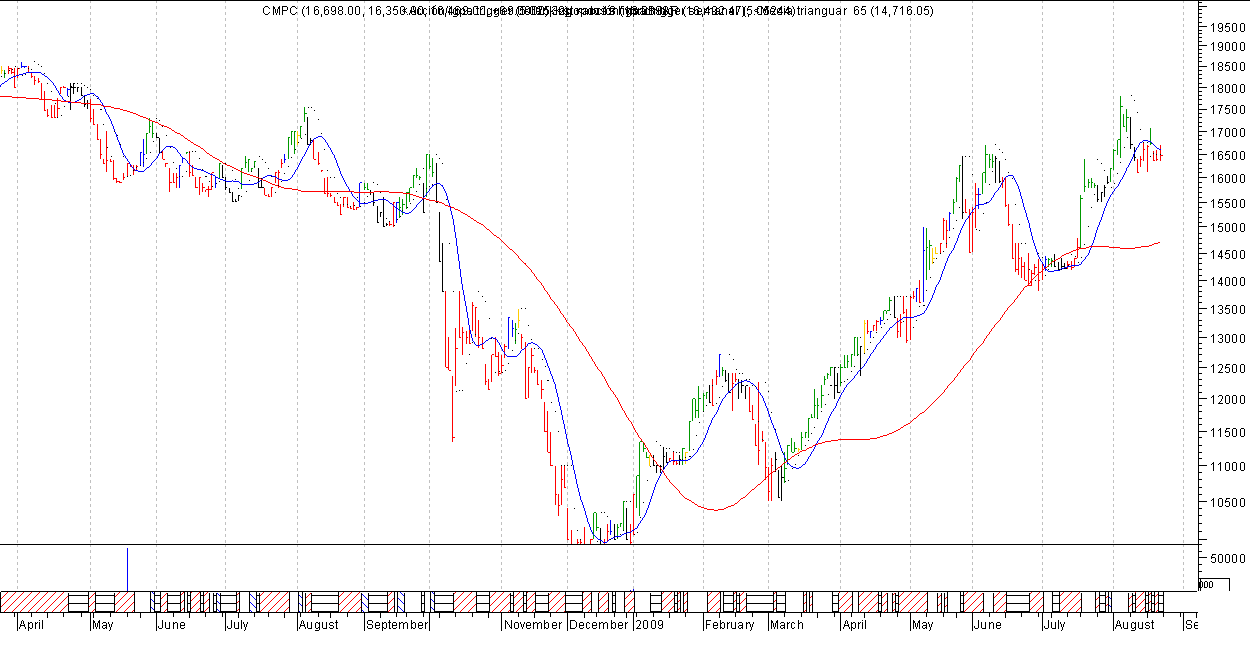The width and height of the screenshot is (1250, 661).
Task: Select the March month label
Action: [787, 625]
